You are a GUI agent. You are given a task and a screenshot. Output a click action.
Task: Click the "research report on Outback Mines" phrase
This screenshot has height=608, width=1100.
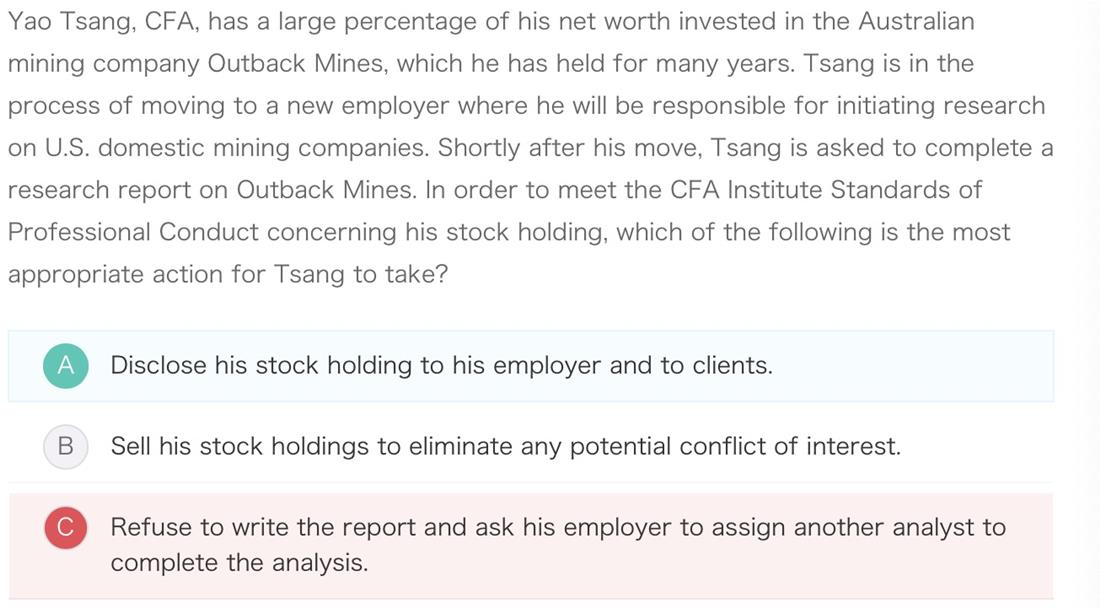[212, 190]
